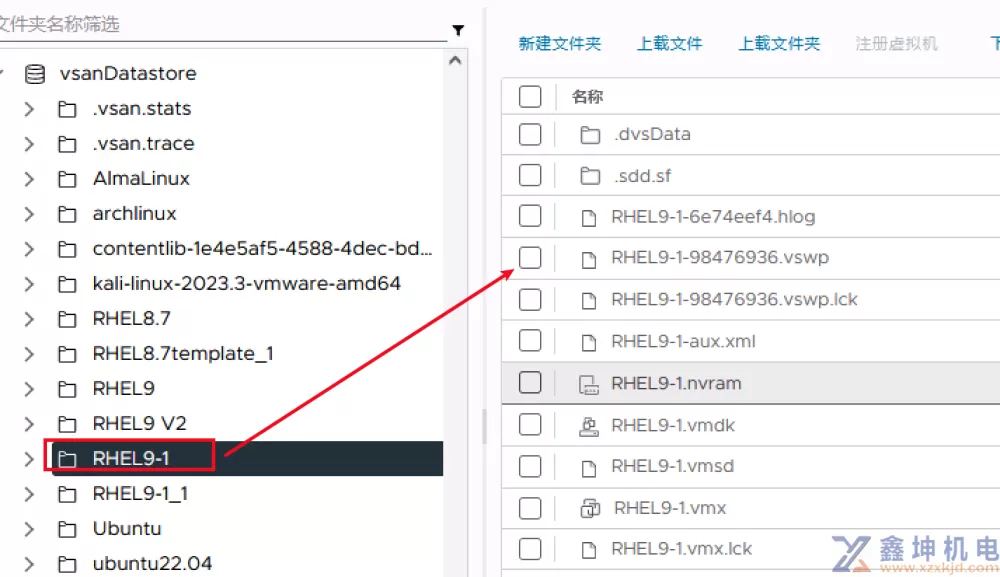Toggle the select-all checkbox in header

pyautogui.click(x=530, y=97)
